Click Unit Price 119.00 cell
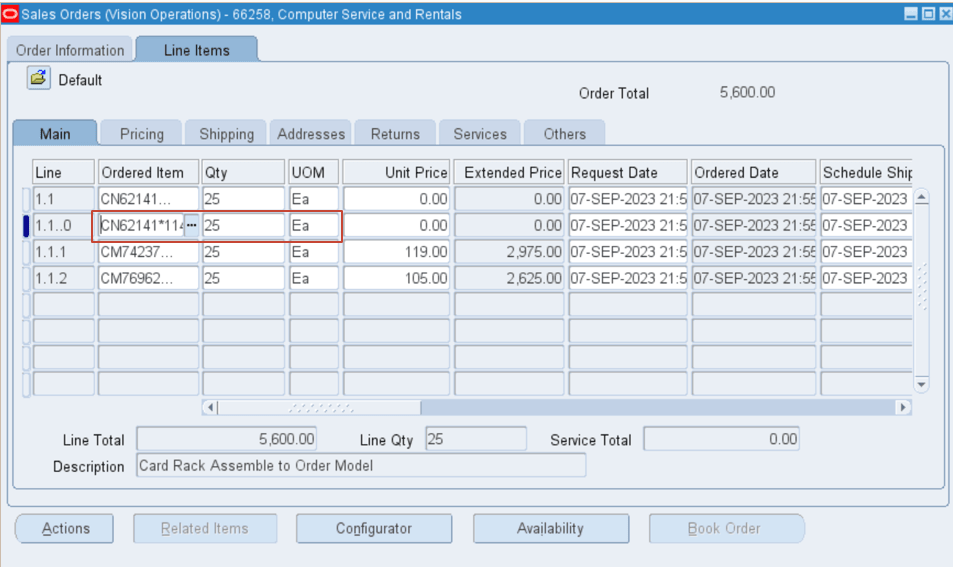The width and height of the screenshot is (953, 567). tap(396, 252)
